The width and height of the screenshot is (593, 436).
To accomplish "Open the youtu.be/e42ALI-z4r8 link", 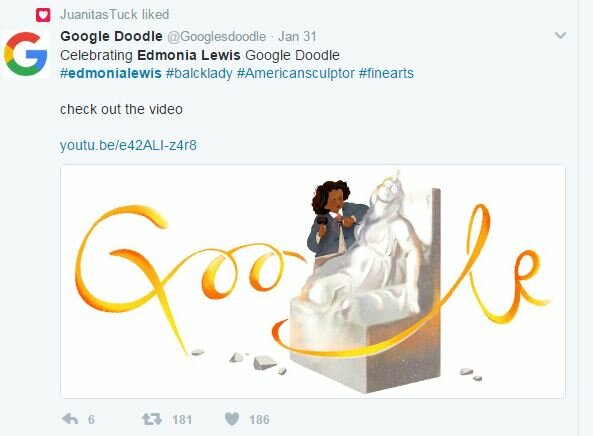I will (x=128, y=145).
